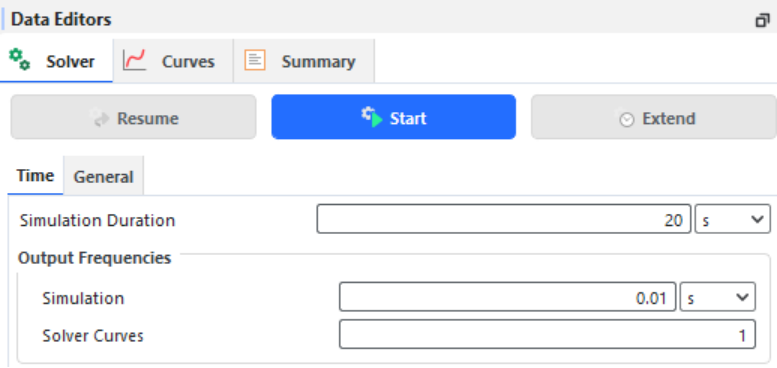Focus the Simulation Duration value field
This screenshot has width=777, height=368.
pos(503,219)
